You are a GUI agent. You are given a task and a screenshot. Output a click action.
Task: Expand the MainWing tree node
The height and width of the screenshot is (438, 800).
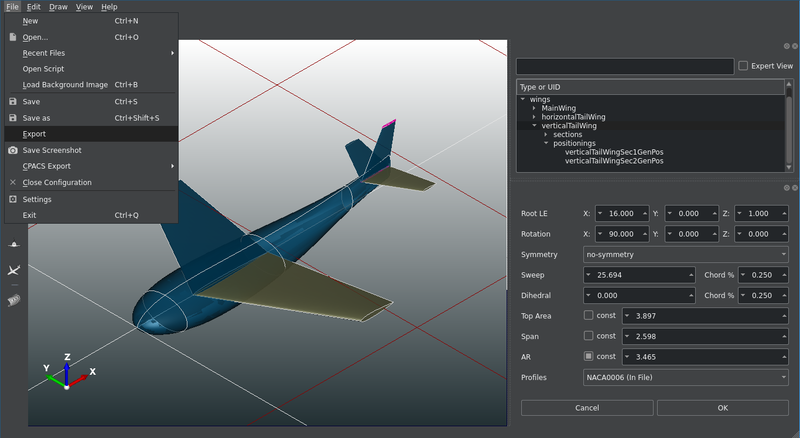click(x=534, y=108)
